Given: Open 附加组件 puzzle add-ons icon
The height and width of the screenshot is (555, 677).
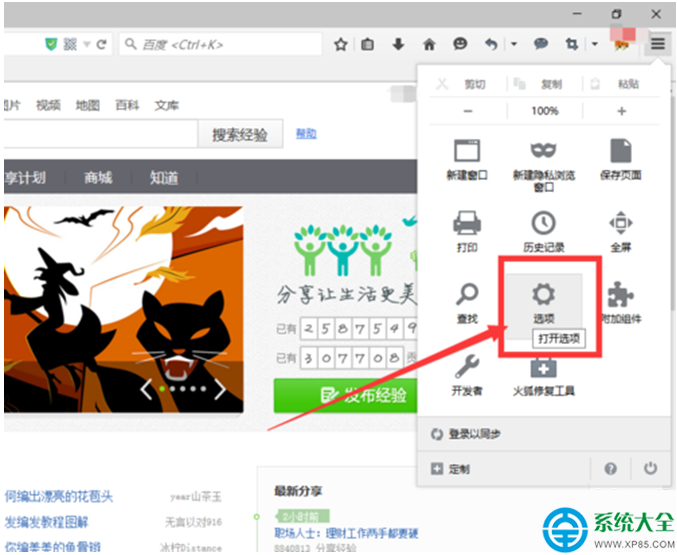Looking at the screenshot, I should [x=620, y=295].
